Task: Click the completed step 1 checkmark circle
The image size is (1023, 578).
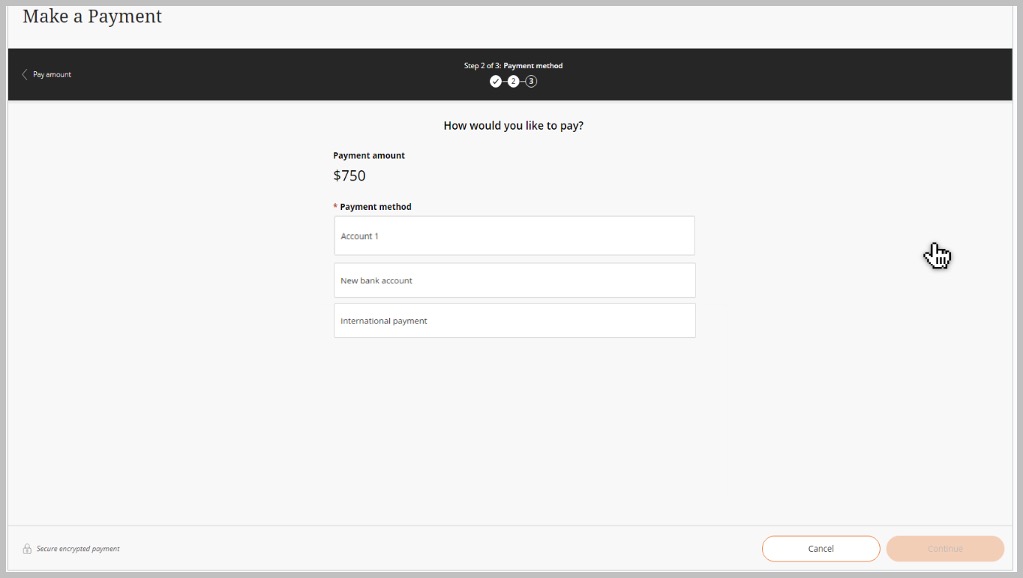Action: 496,81
